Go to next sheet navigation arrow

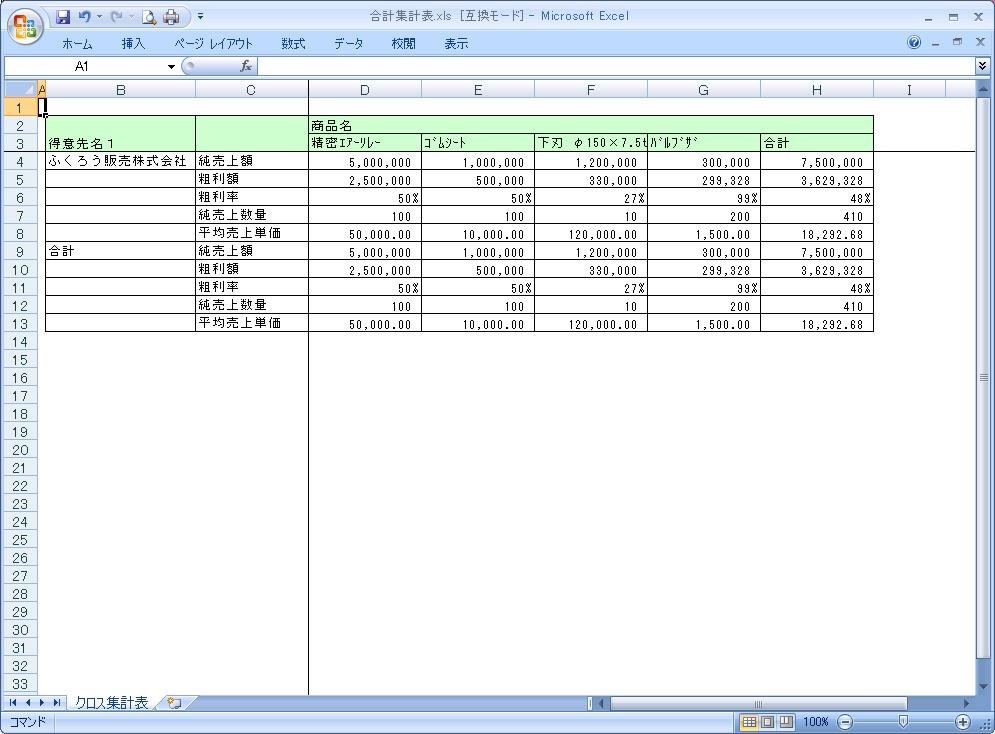(42, 703)
